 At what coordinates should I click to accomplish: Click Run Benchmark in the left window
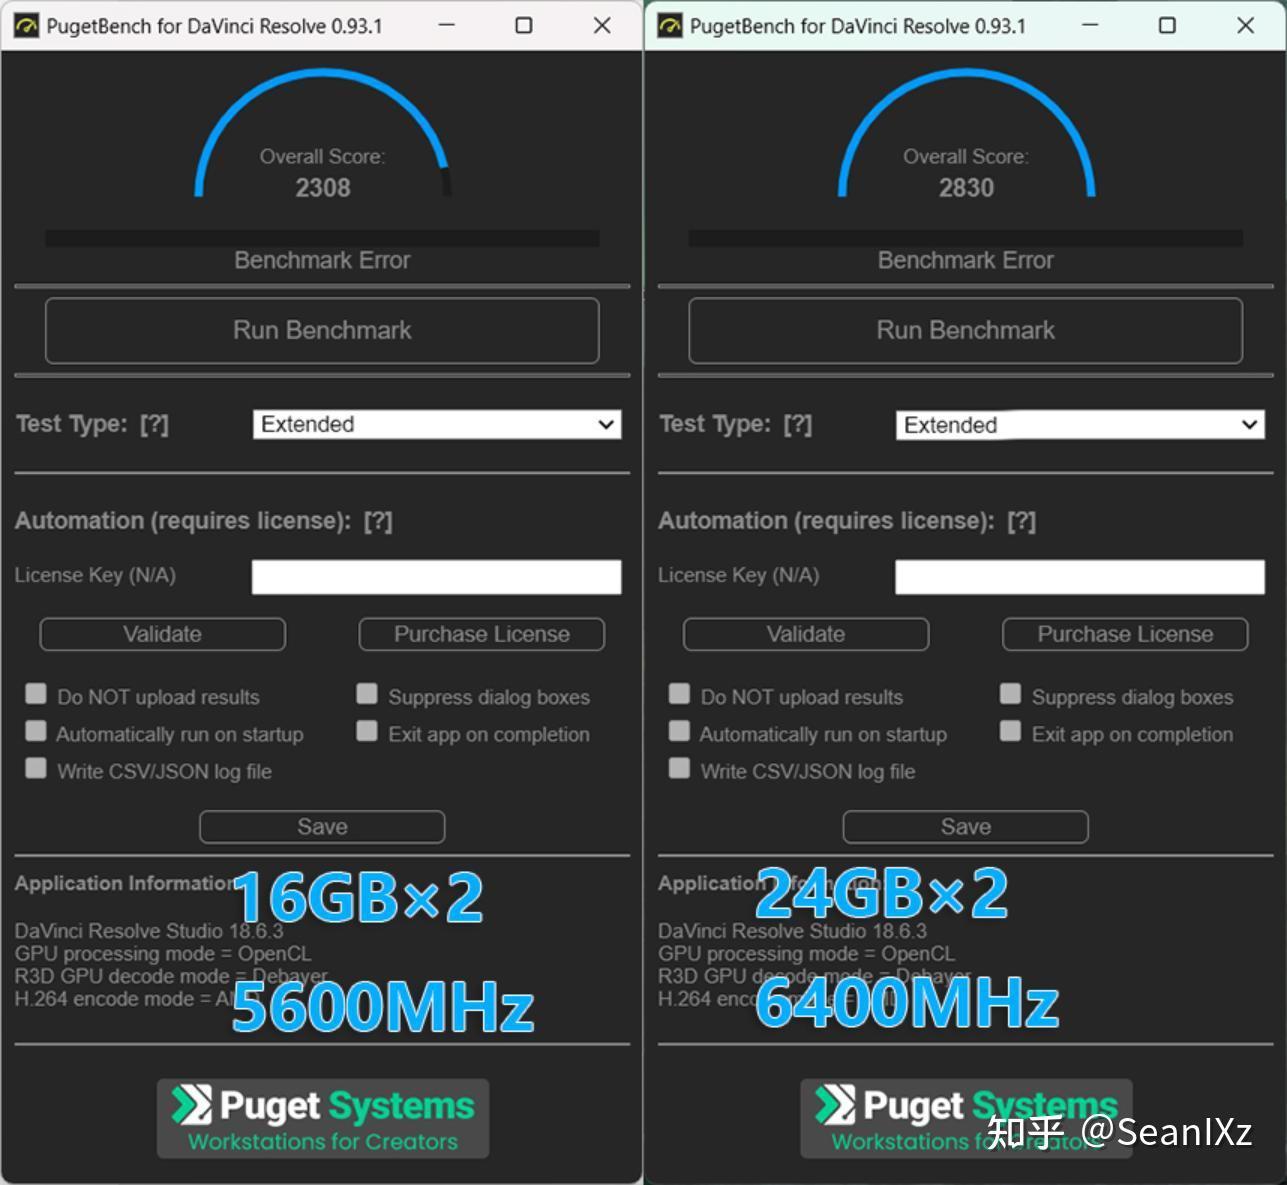[x=322, y=330]
